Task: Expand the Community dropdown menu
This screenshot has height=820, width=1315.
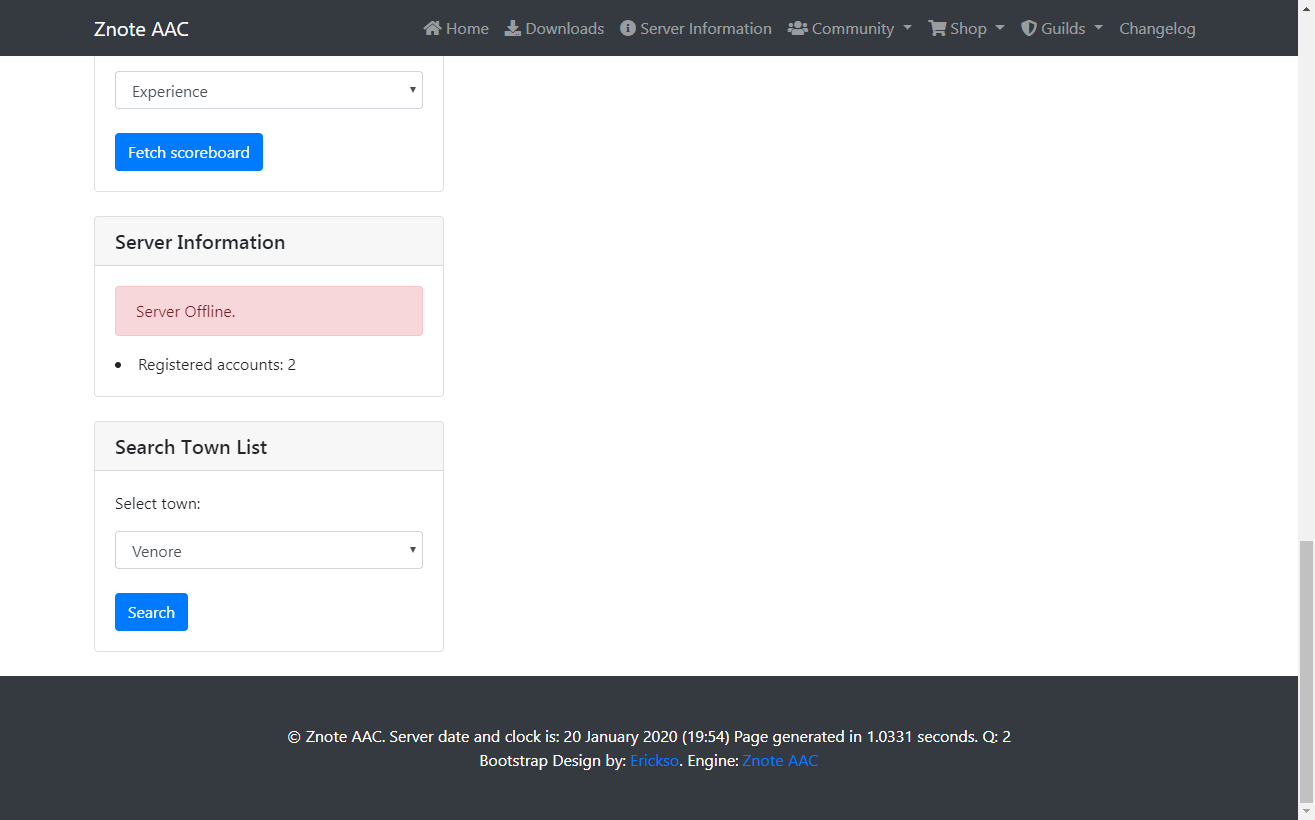Action: [849, 28]
